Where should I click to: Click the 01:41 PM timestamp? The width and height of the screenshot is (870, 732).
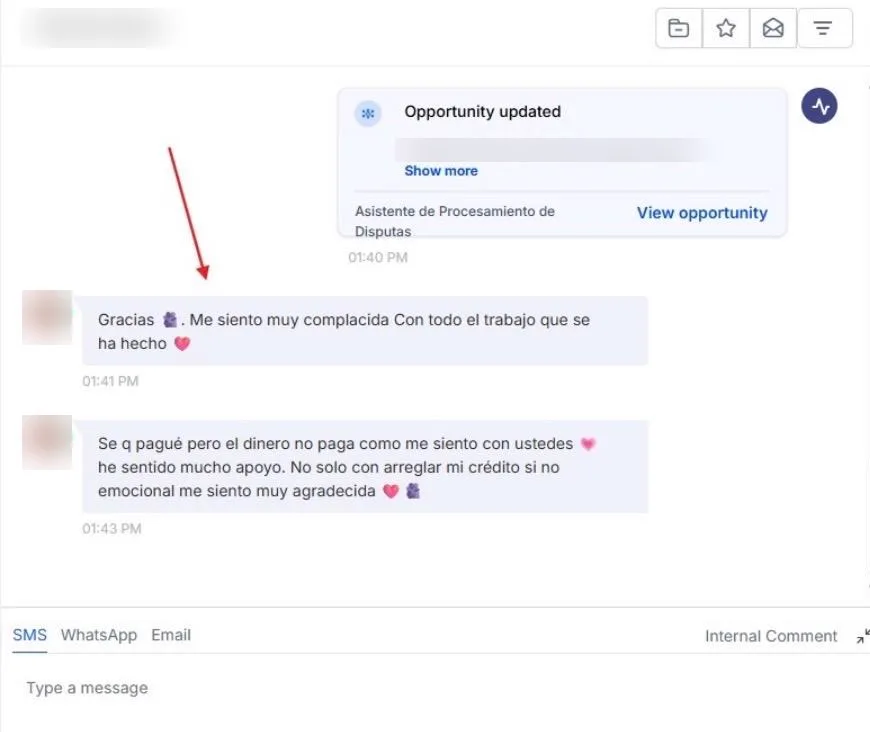[110, 381]
